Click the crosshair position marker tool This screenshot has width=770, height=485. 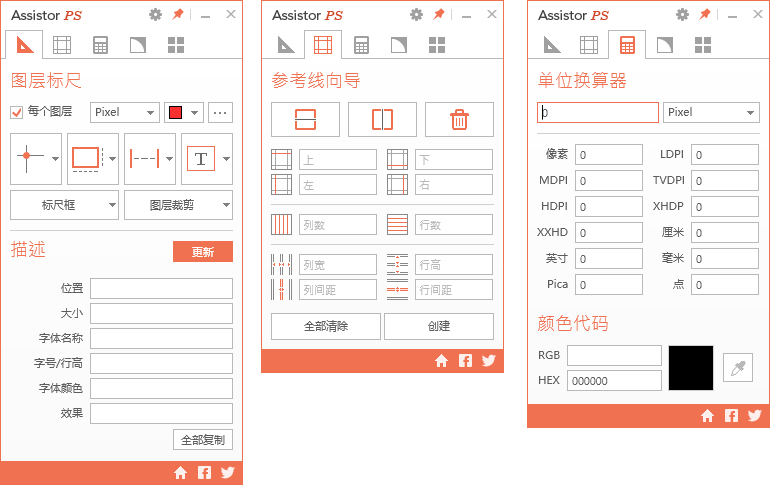(x=28, y=157)
